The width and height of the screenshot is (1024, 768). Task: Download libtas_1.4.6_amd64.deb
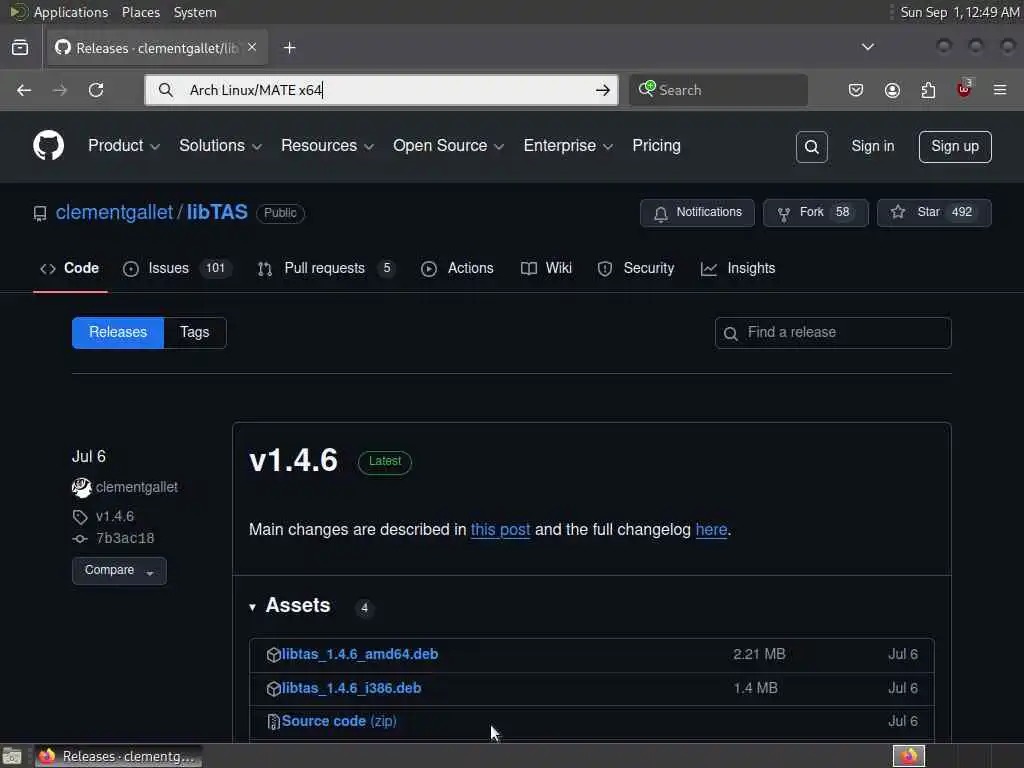360,654
